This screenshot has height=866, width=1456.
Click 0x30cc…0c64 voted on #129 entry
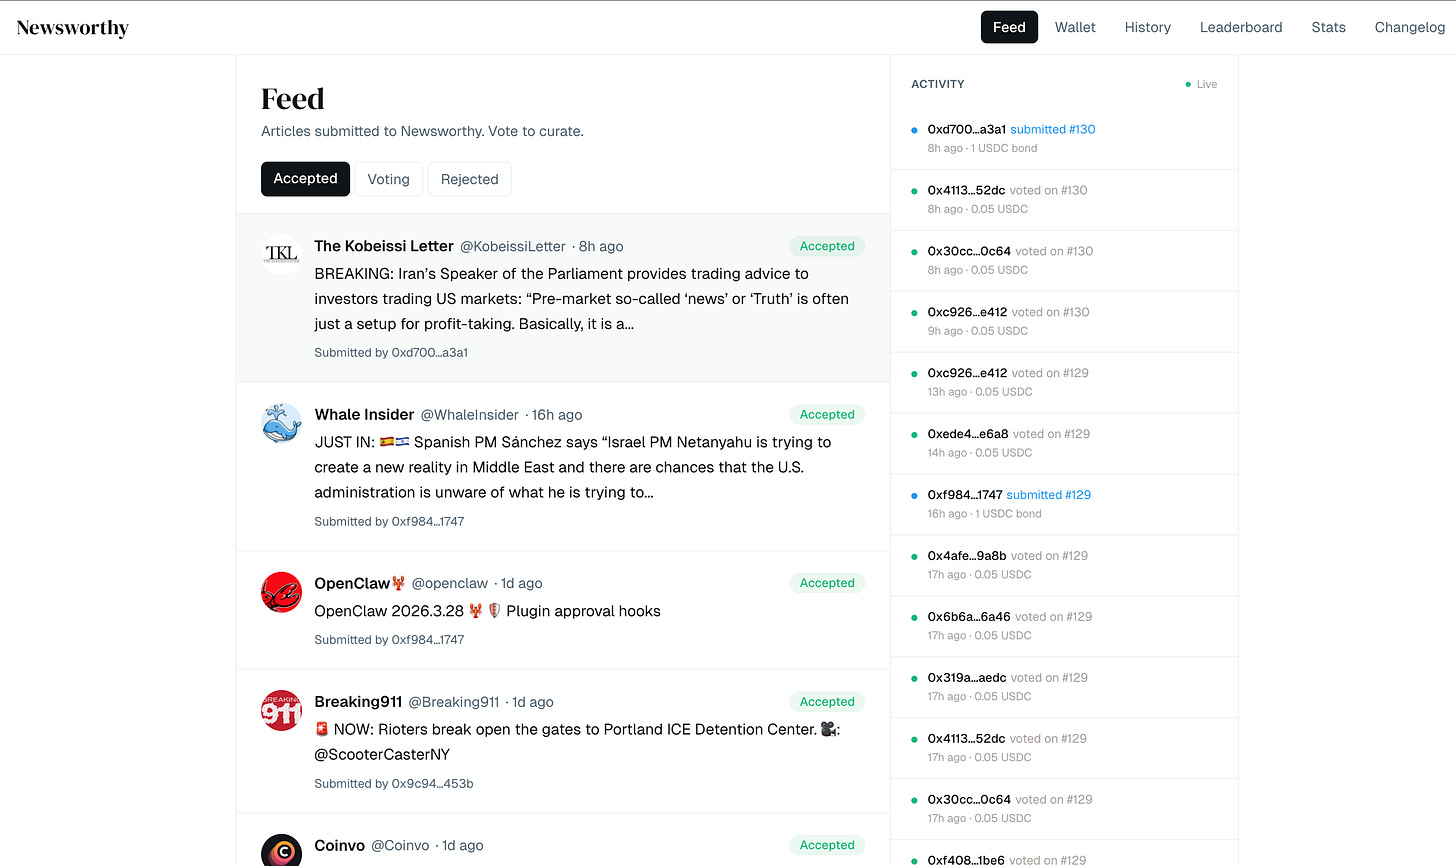pyautogui.click(x=1064, y=809)
